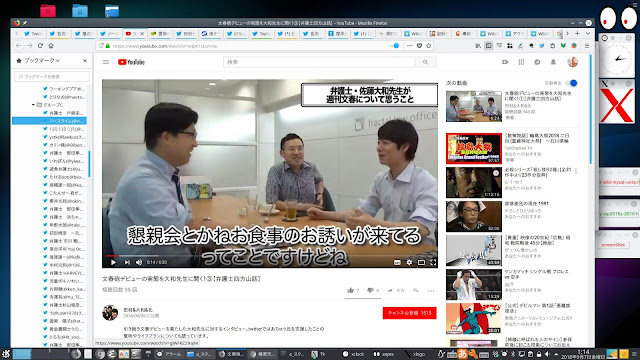The width and height of the screenshot is (640, 360).
Task: Collapse the bookmarks folder tree node
Action: point(33,105)
